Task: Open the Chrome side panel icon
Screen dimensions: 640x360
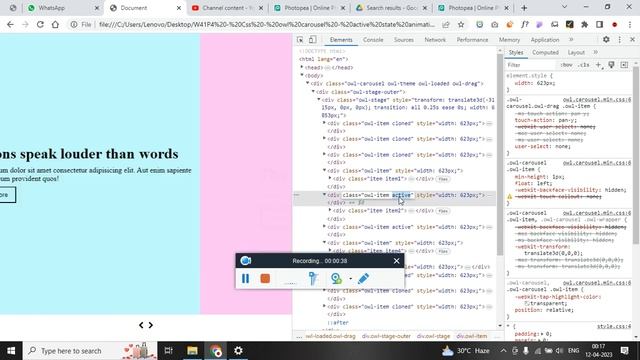Action: point(600,24)
